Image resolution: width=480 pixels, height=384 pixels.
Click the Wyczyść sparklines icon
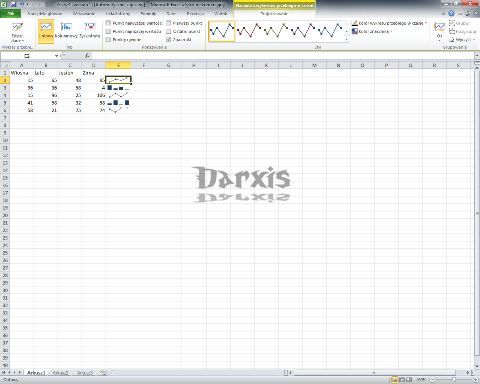pos(452,39)
